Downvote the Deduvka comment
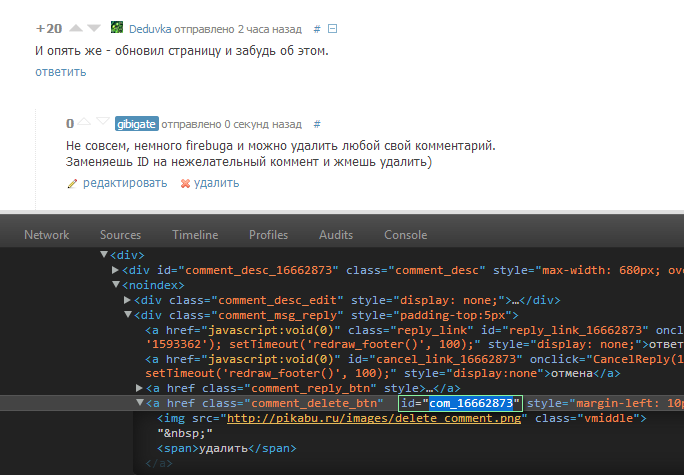684x475 pixels. tap(94, 28)
